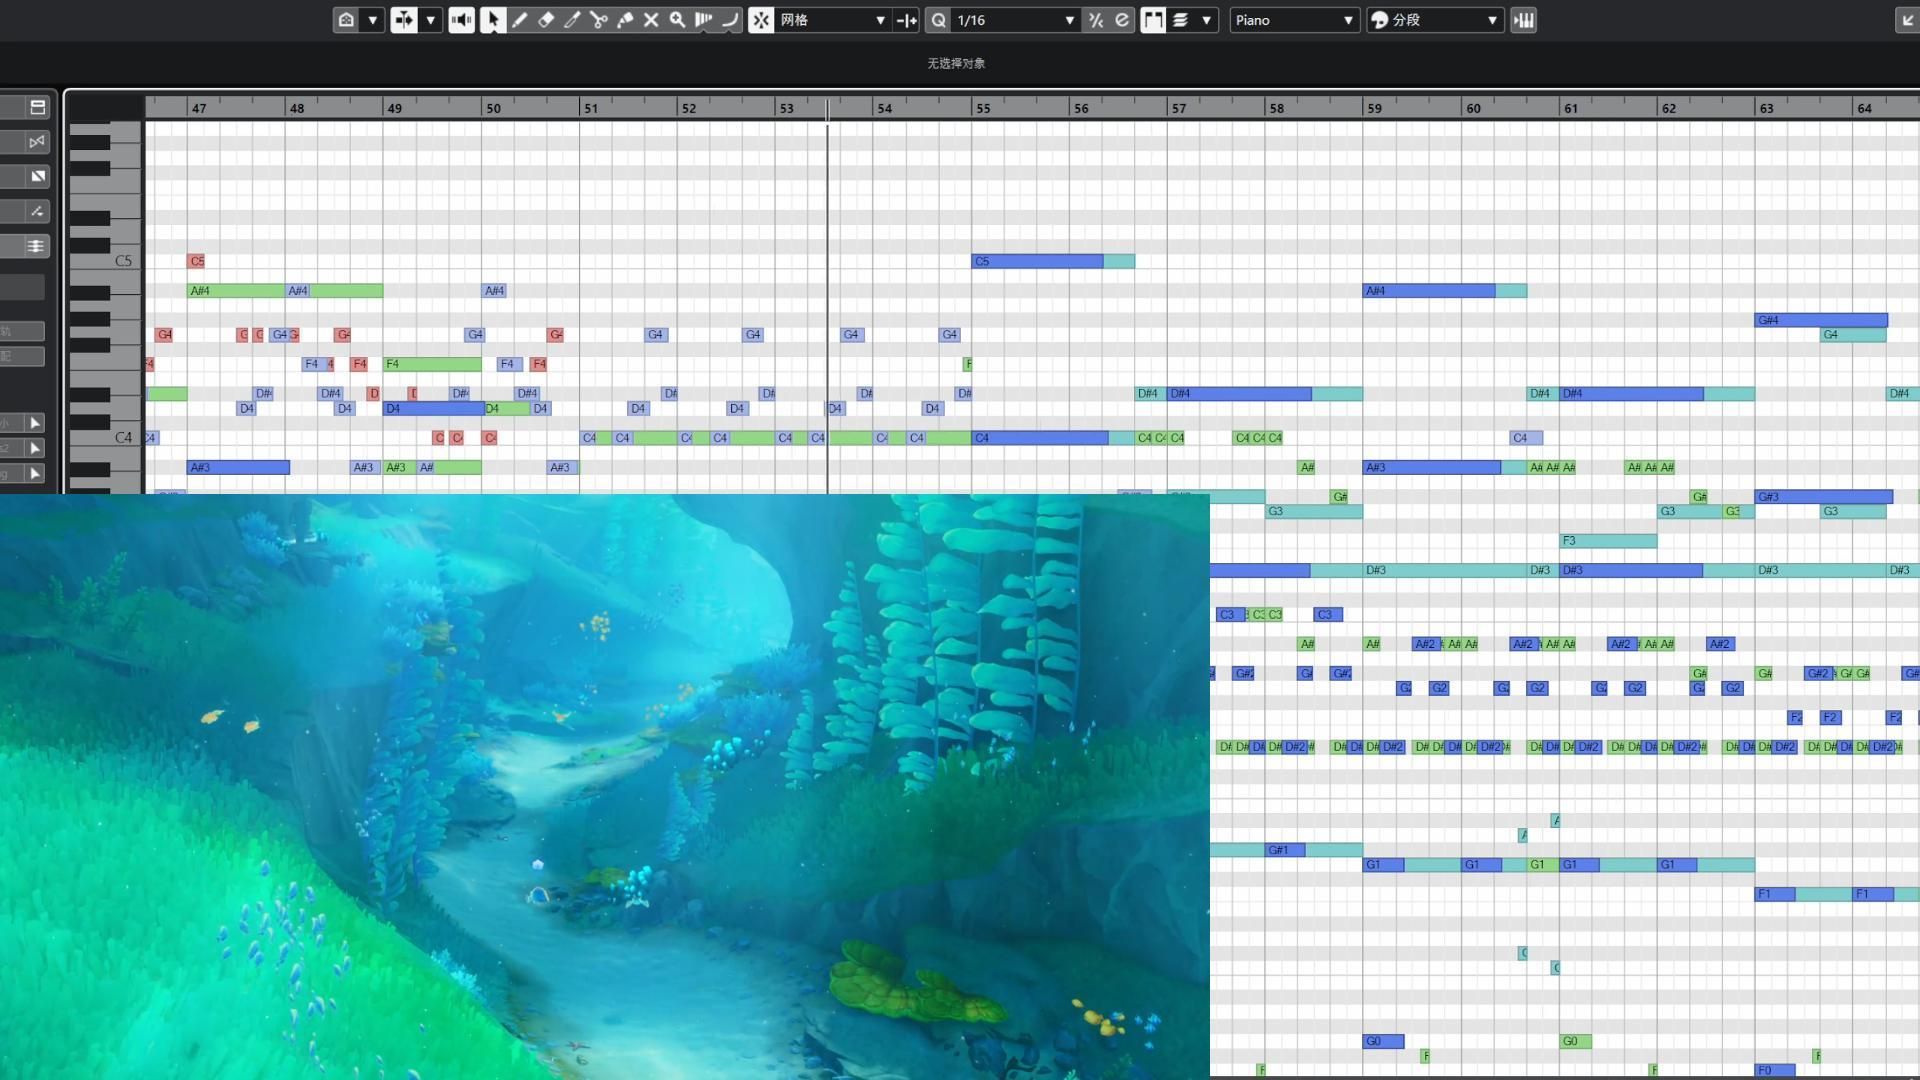Open the 分段 event color dropdown
Image resolution: width=1920 pixels, height=1080 pixels.
point(1435,20)
